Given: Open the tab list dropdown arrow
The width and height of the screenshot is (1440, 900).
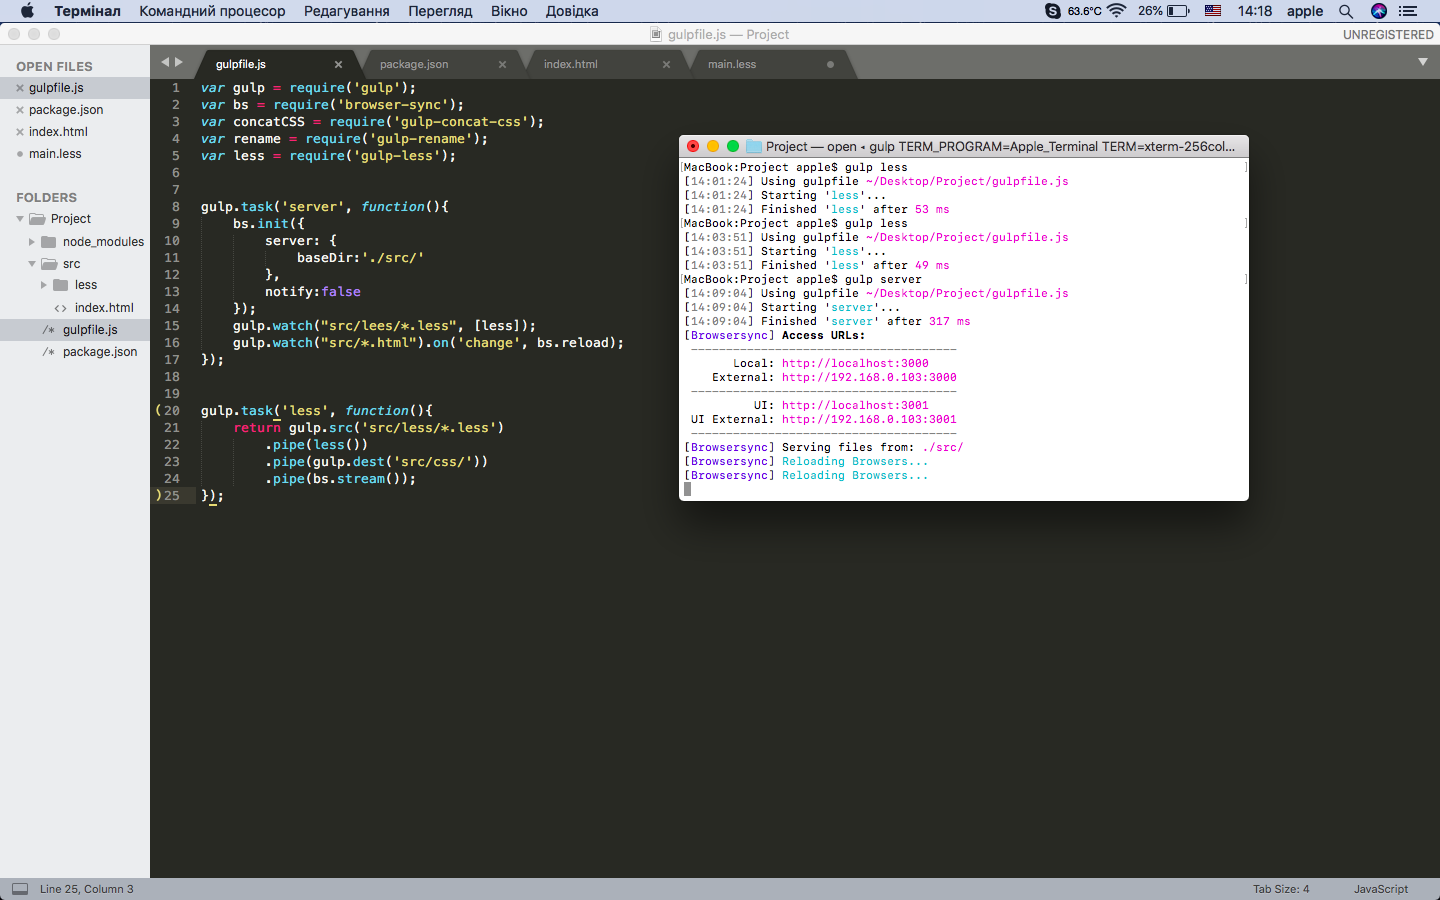Looking at the screenshot, I should coord(1423,62).
